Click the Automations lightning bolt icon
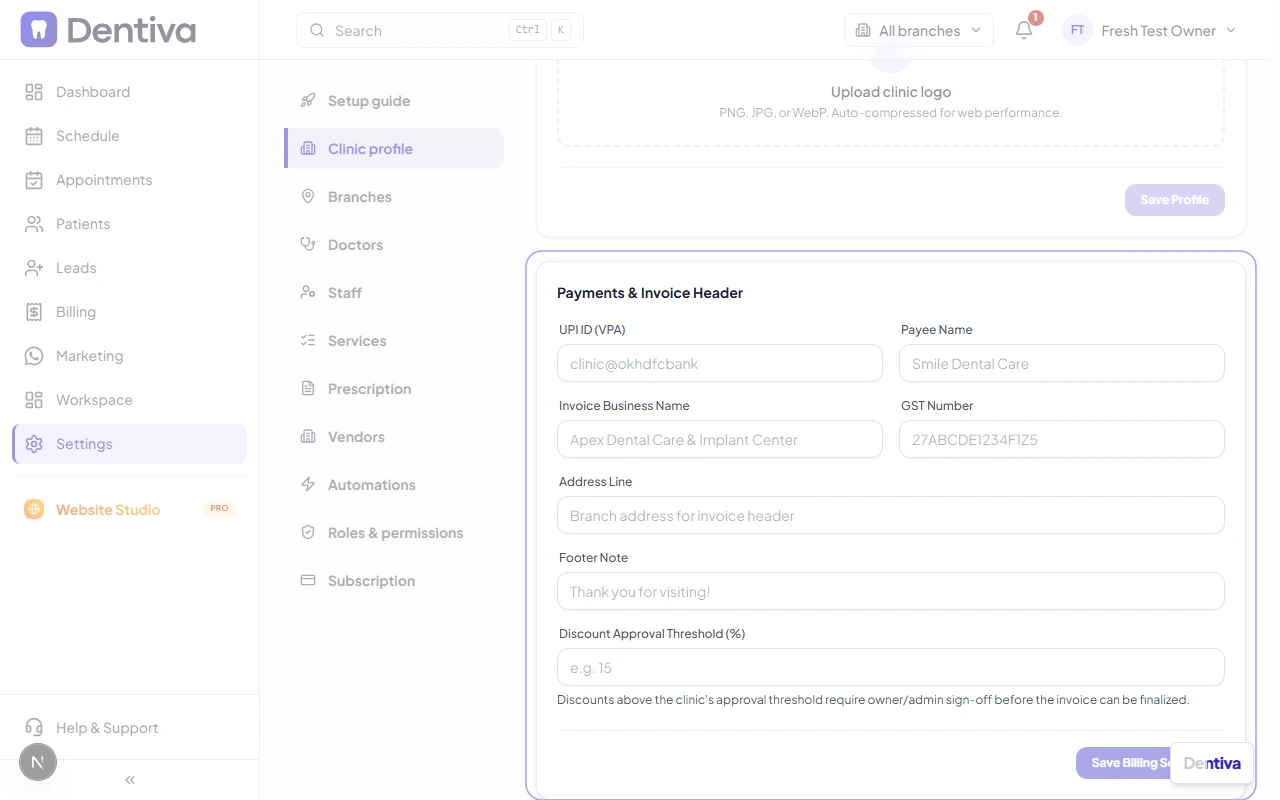Viewport: 1280px width, 800px height. pyautogui.click(x=308, y=485)
